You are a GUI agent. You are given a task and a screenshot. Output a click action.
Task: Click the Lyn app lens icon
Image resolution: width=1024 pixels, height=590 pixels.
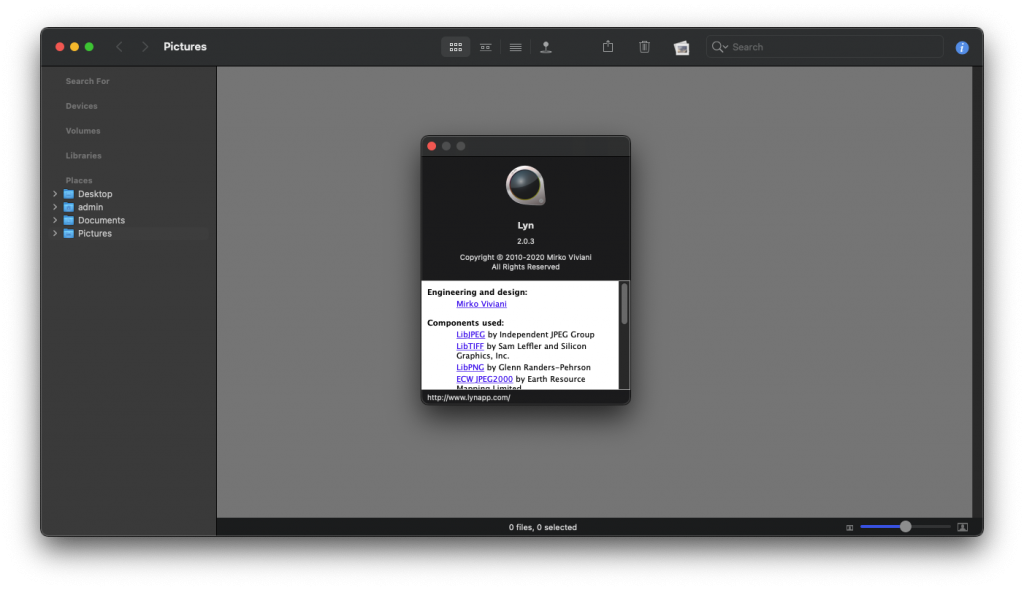pos(526,186)
